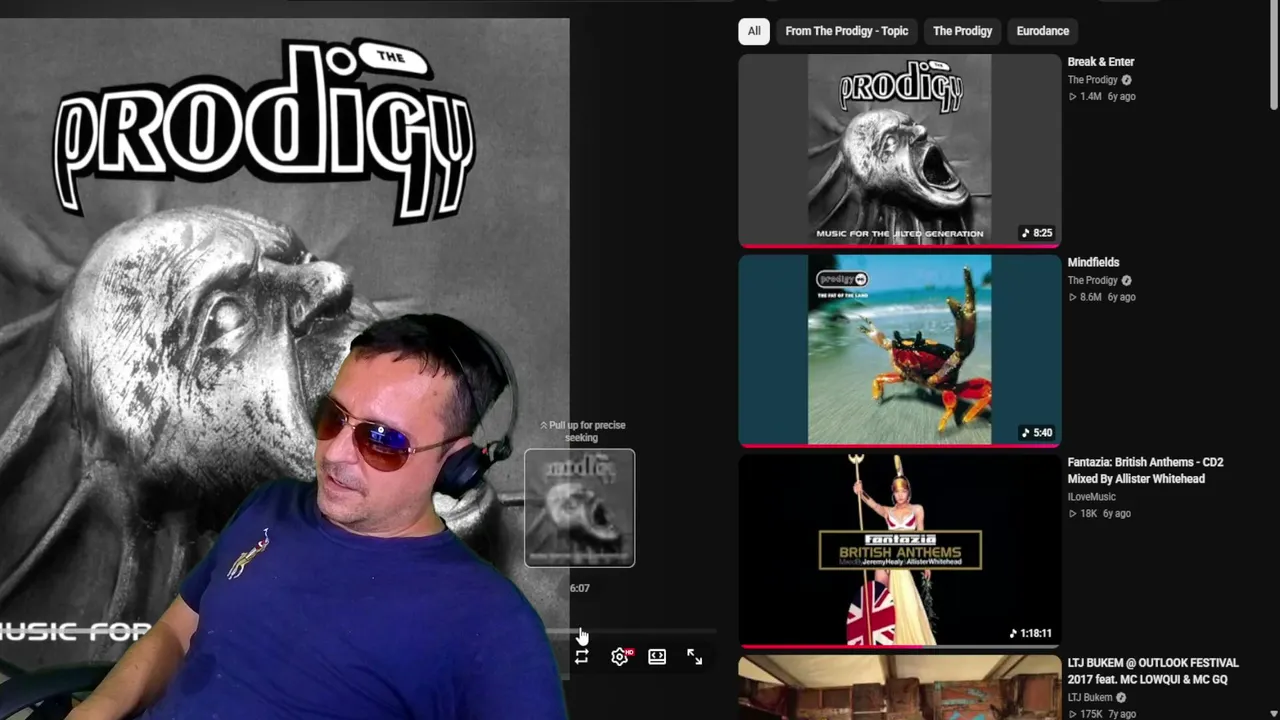This screenshot has height=720, width=1280.
Task: Open the ILoveMusic channel link
Action: [1091, 497]
